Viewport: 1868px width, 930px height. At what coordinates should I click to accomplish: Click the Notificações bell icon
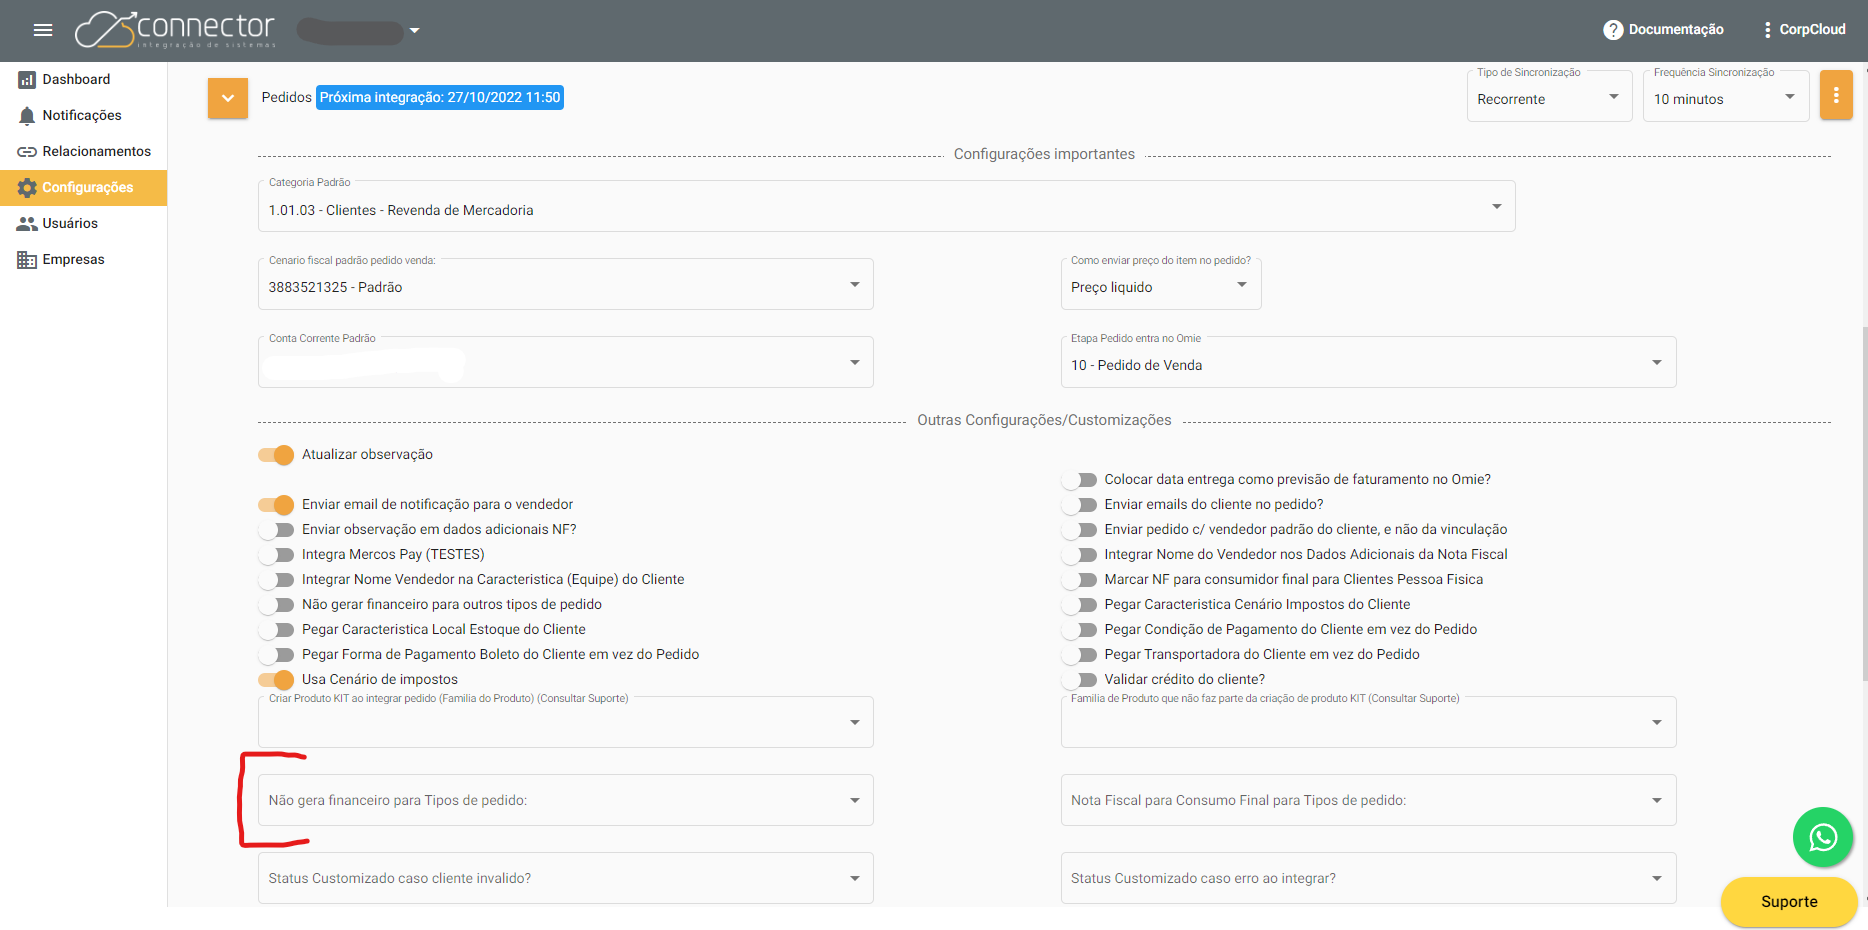pyautogui.click(x=27, y=116)
